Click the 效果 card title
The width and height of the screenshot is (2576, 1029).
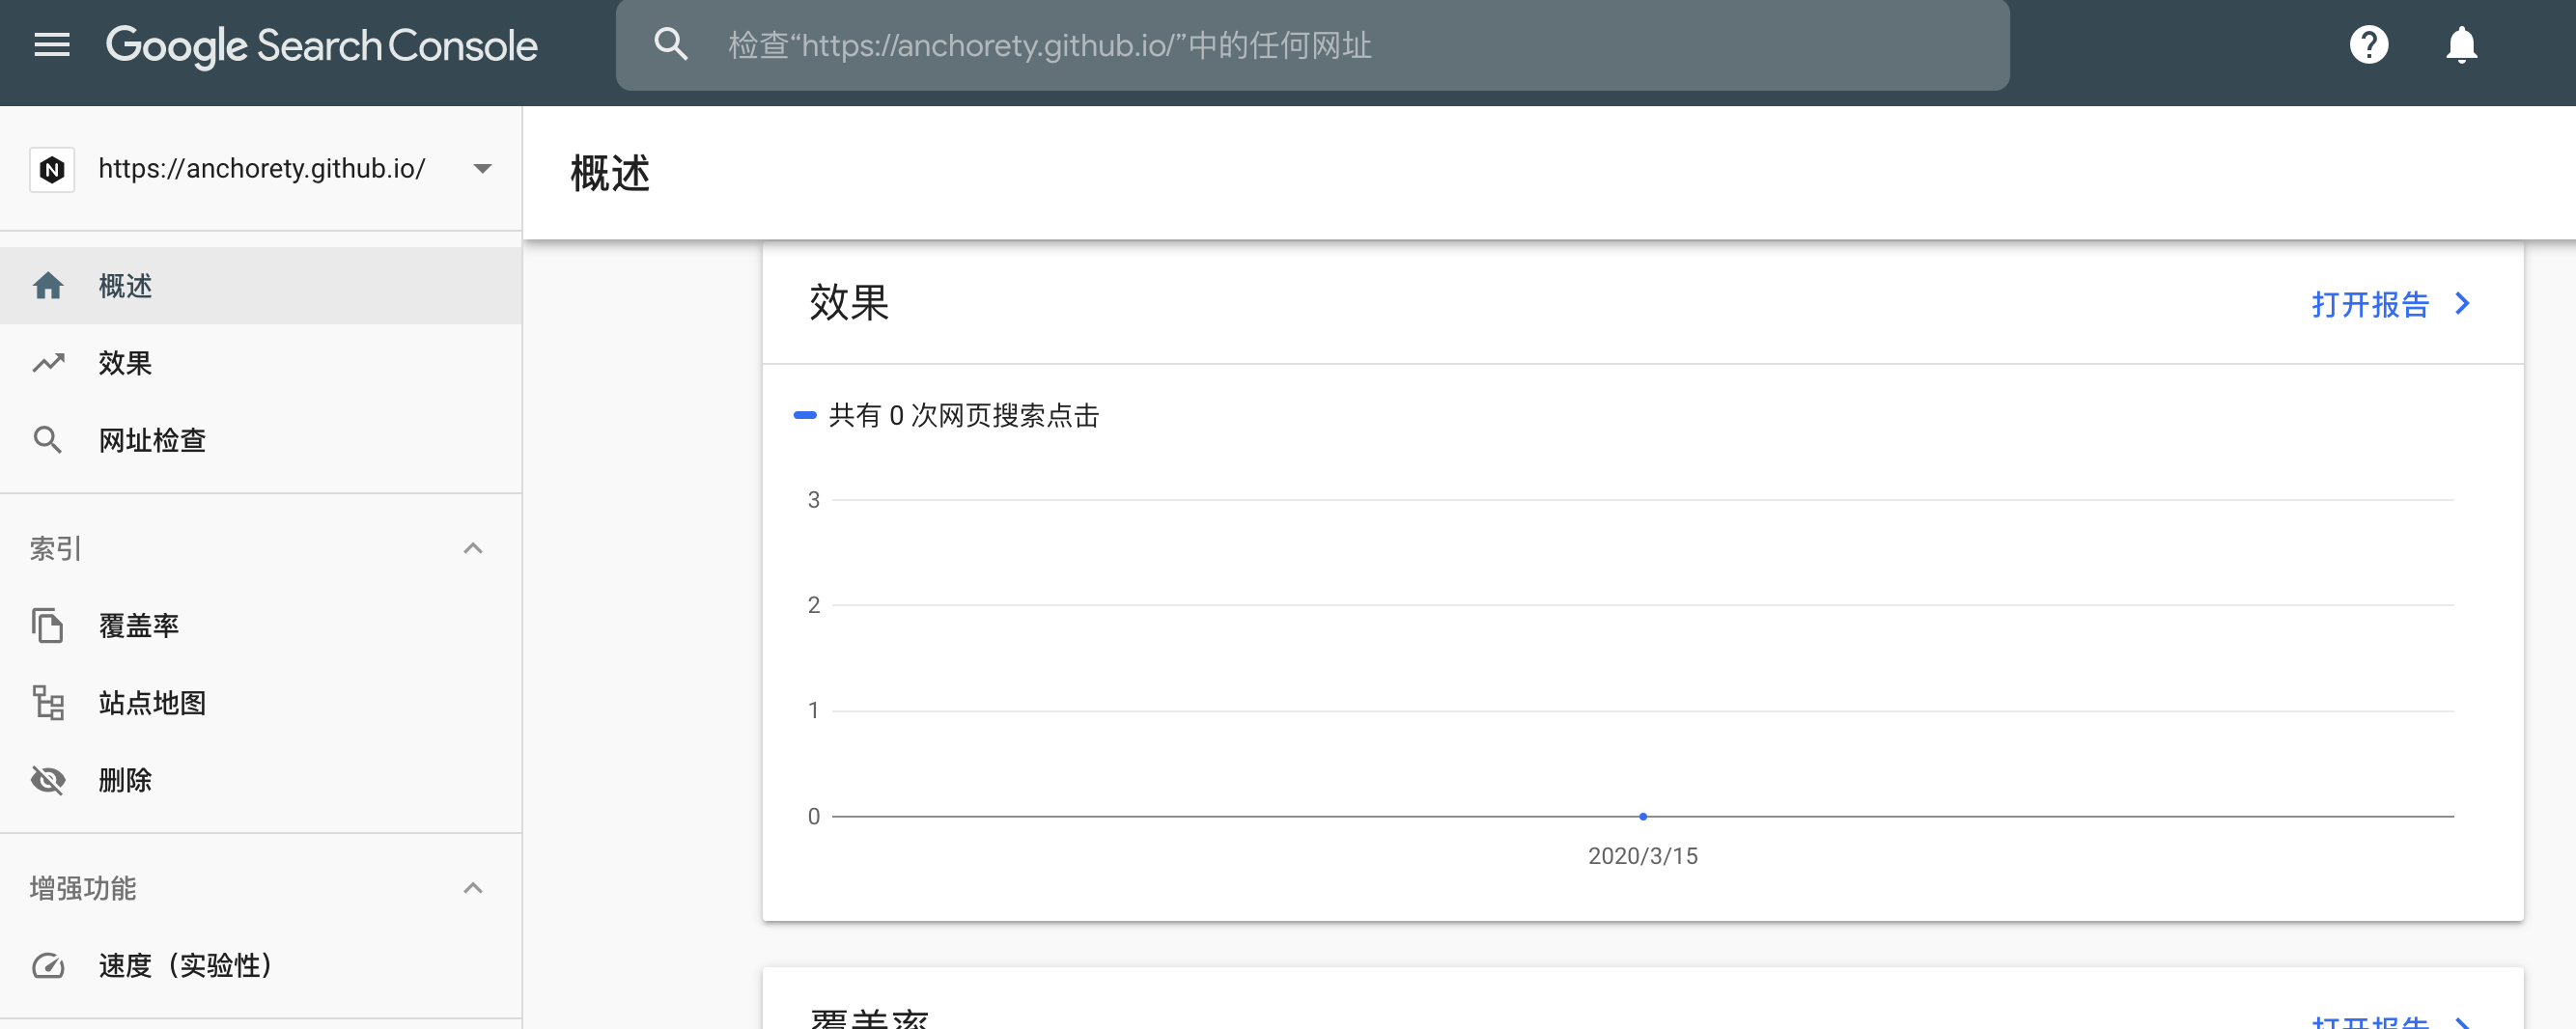pos(849,303)
